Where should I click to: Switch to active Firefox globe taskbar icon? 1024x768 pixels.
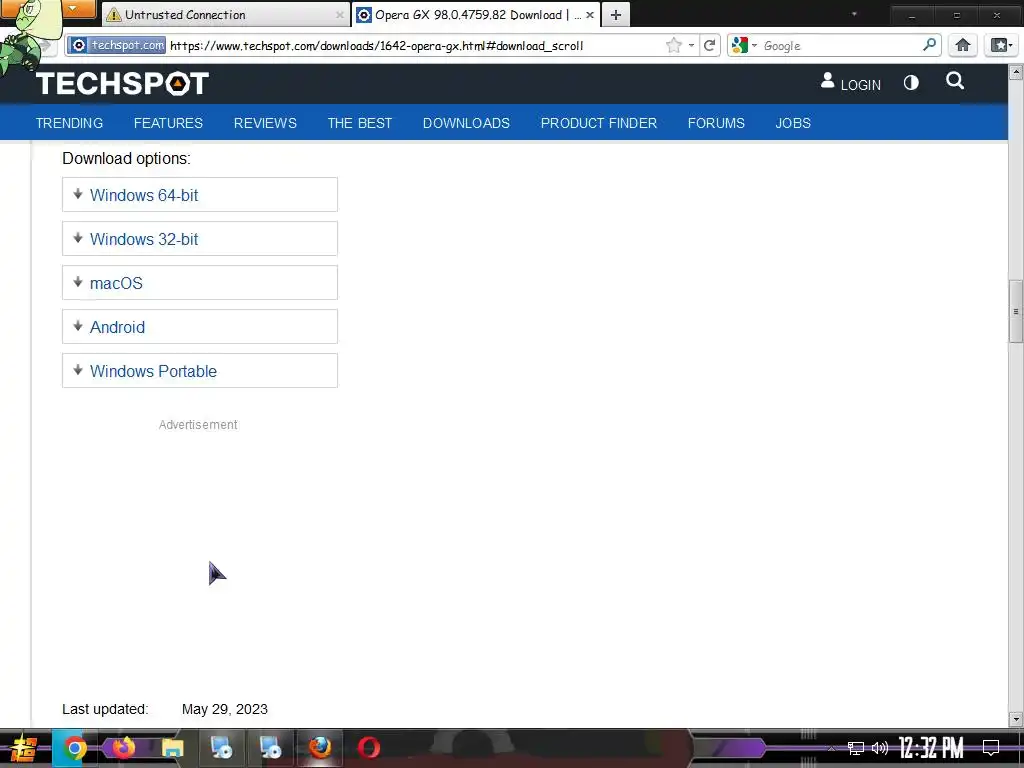[319, 748]
